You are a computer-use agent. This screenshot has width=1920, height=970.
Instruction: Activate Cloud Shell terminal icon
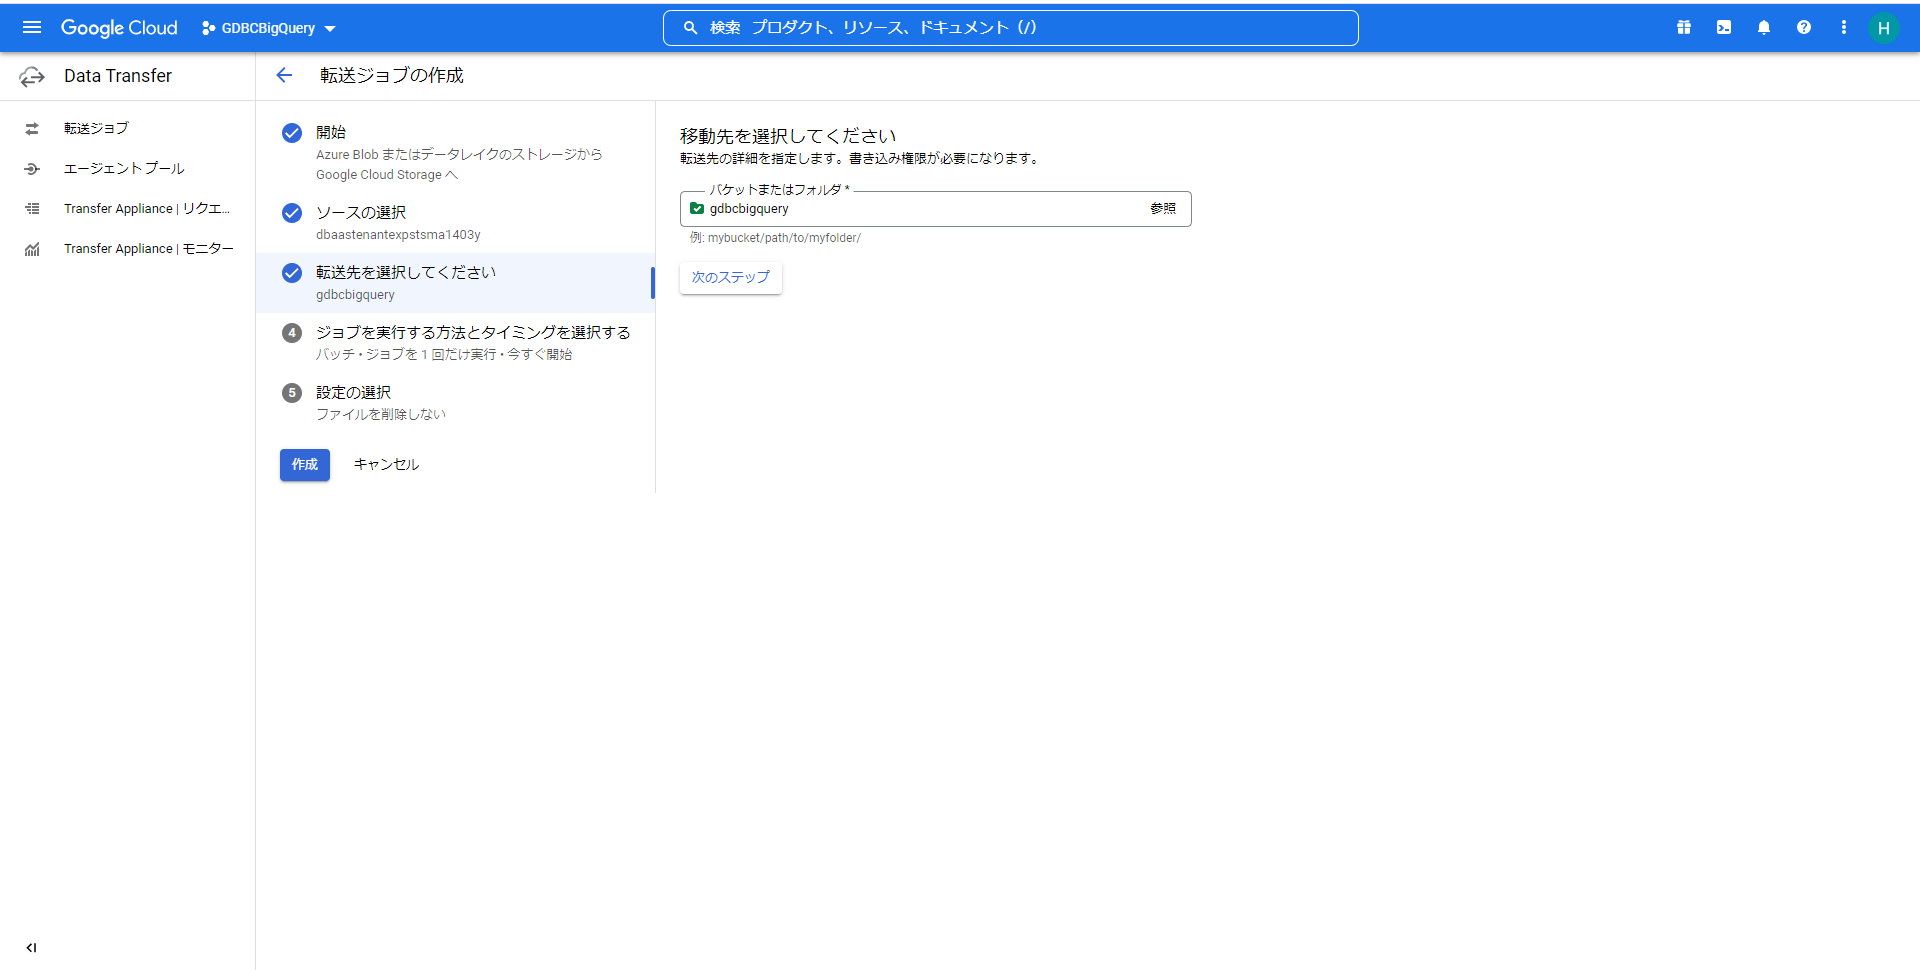1724,28
